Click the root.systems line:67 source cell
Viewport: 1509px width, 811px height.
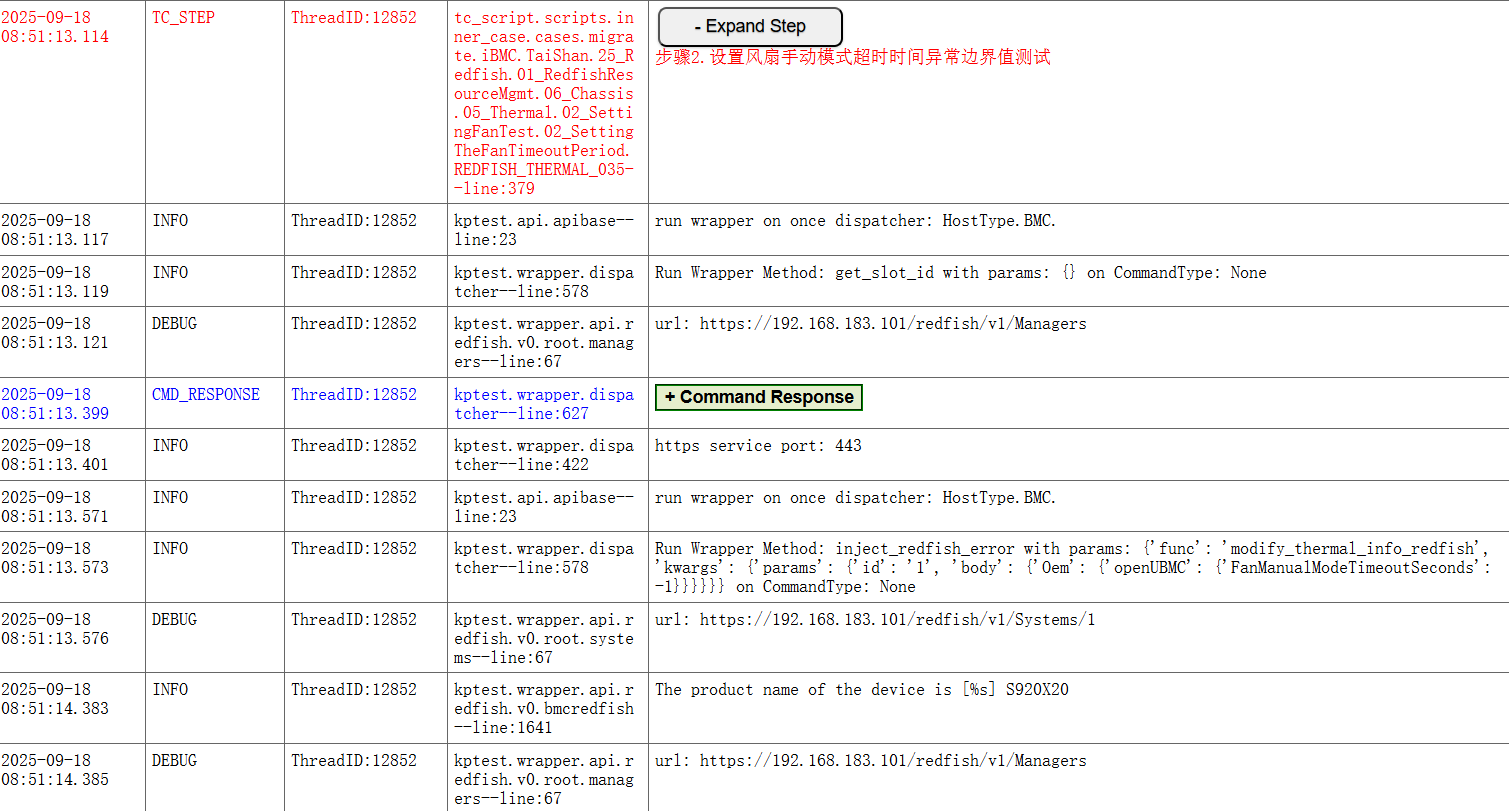544,638
